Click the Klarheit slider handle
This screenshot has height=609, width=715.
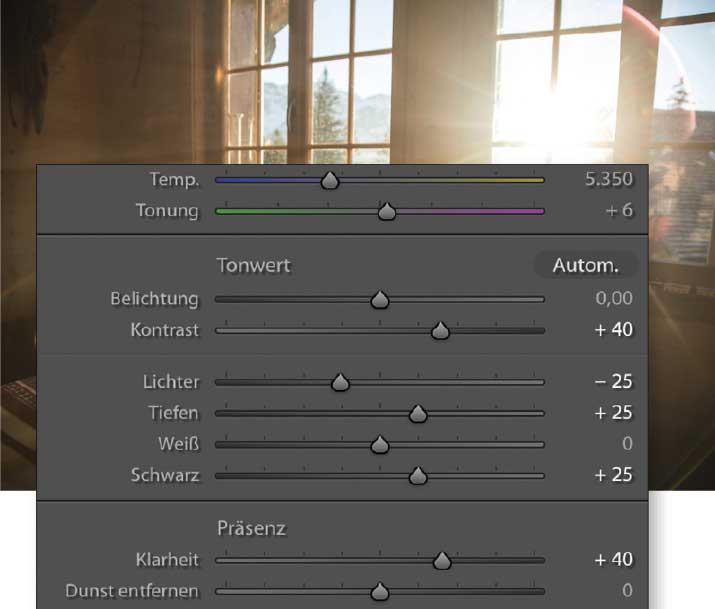pyautogui.click(x=442, y=561)
